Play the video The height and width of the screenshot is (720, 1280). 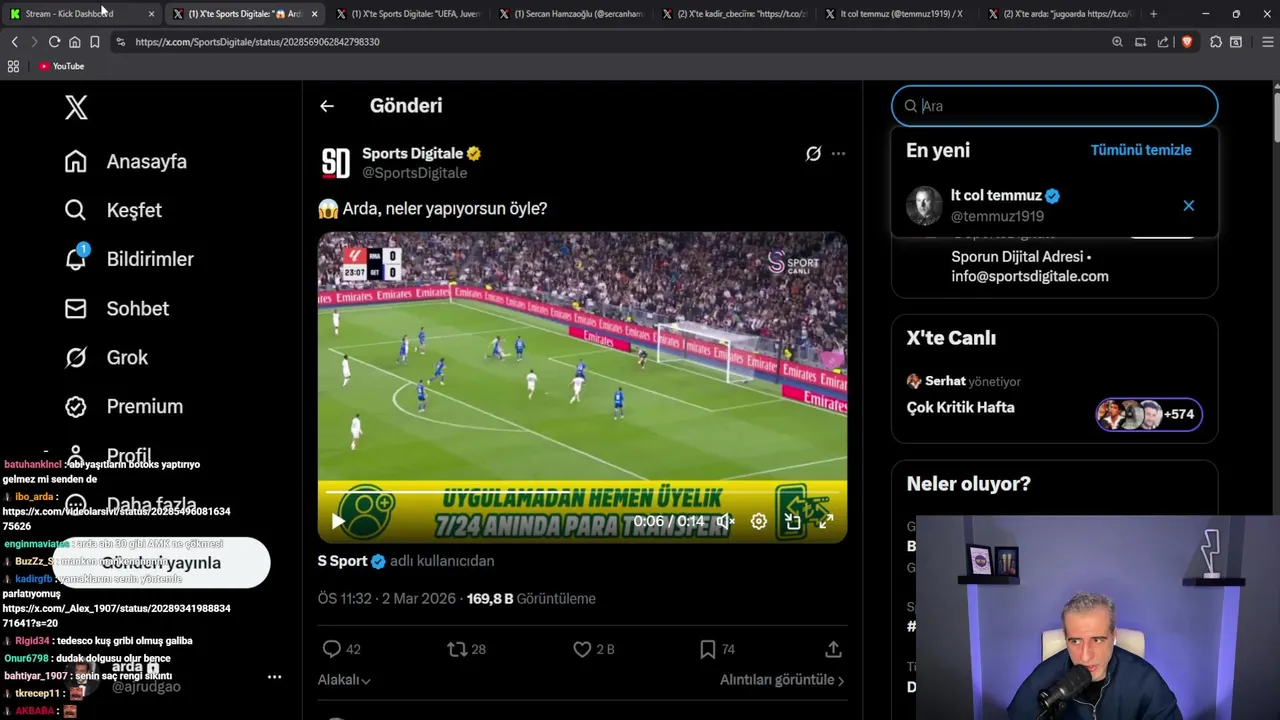tap(338, 521)
